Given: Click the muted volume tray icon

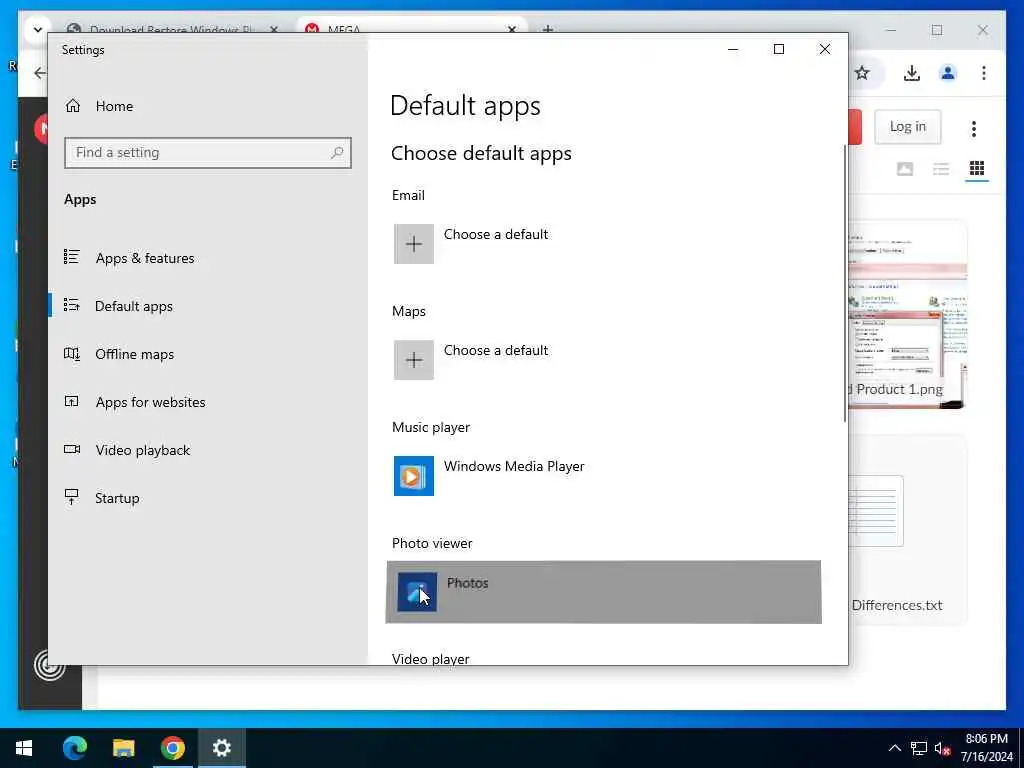Looking at the screenshot, I should 942,748.
